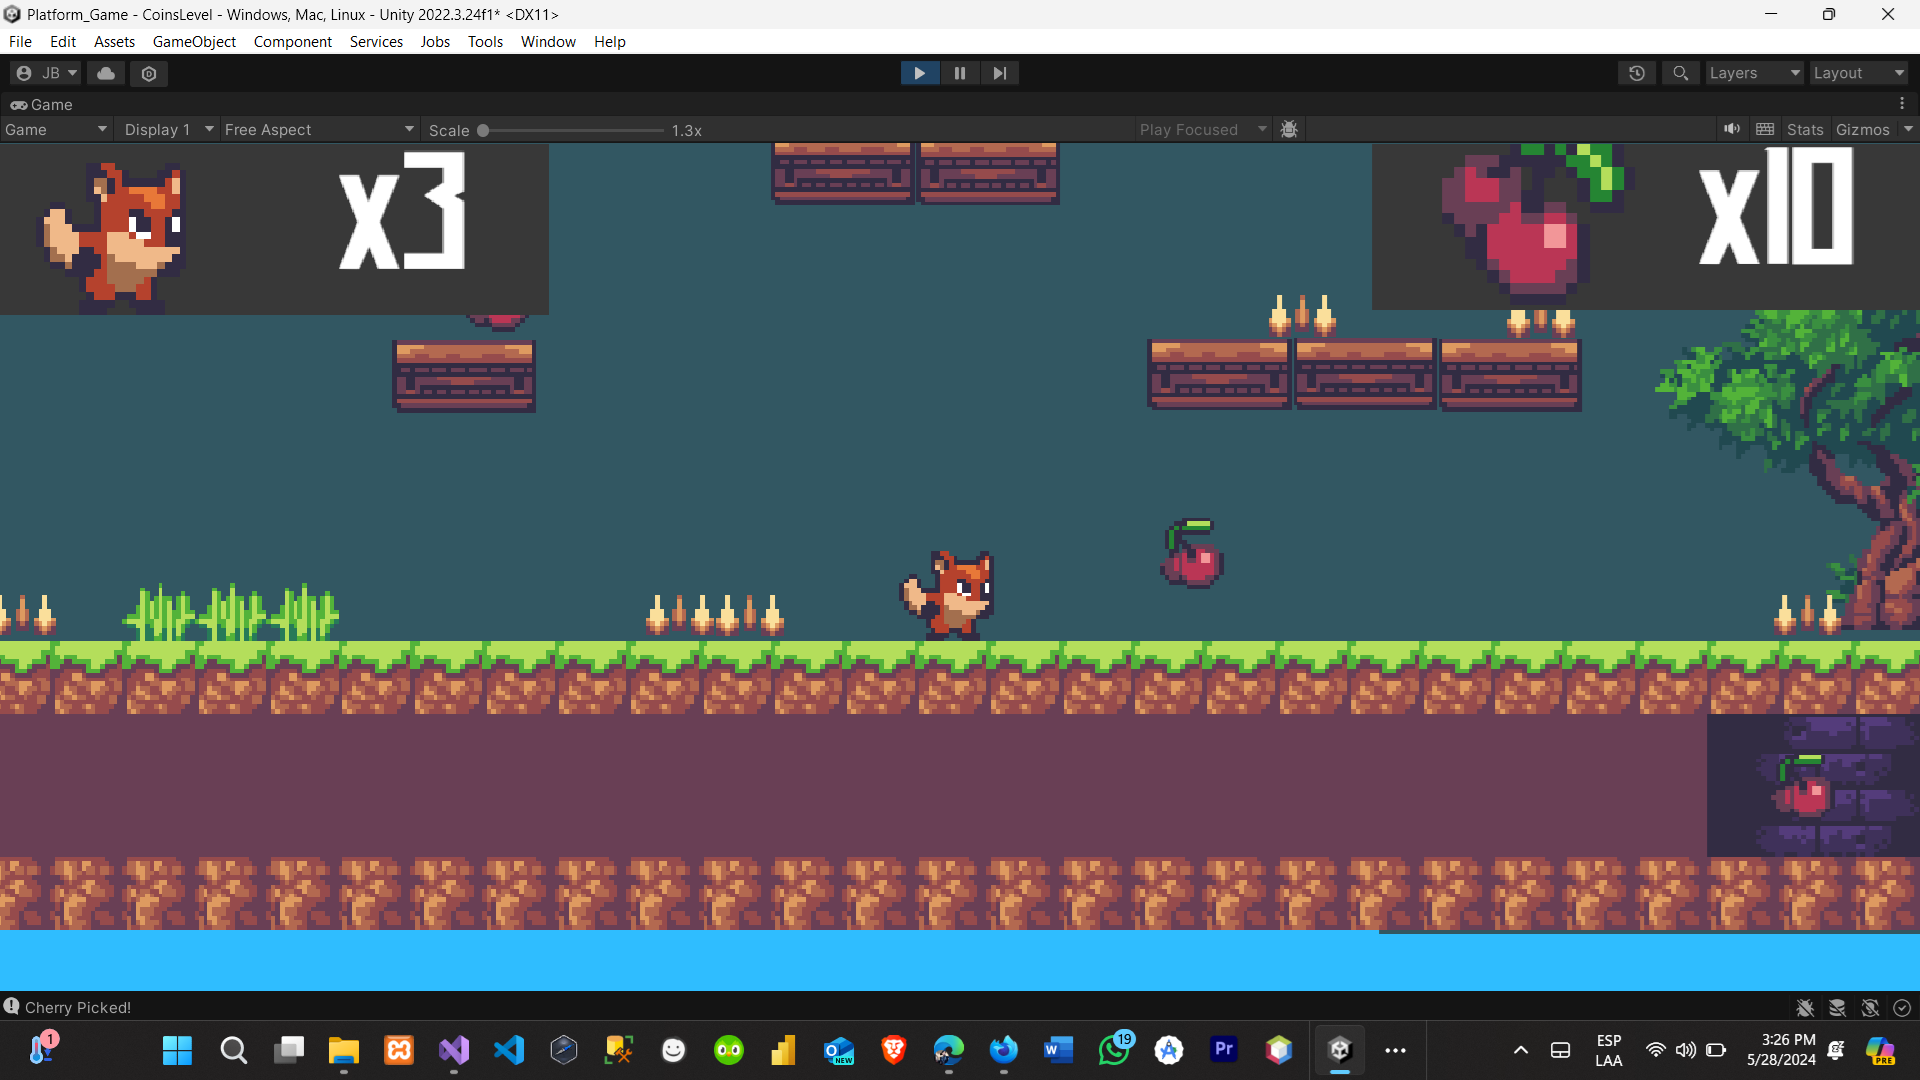Viewport: 1920px width, 1080px height.
Task: Open the Game view options kebab menu
Action: (x=1902, y=104)
